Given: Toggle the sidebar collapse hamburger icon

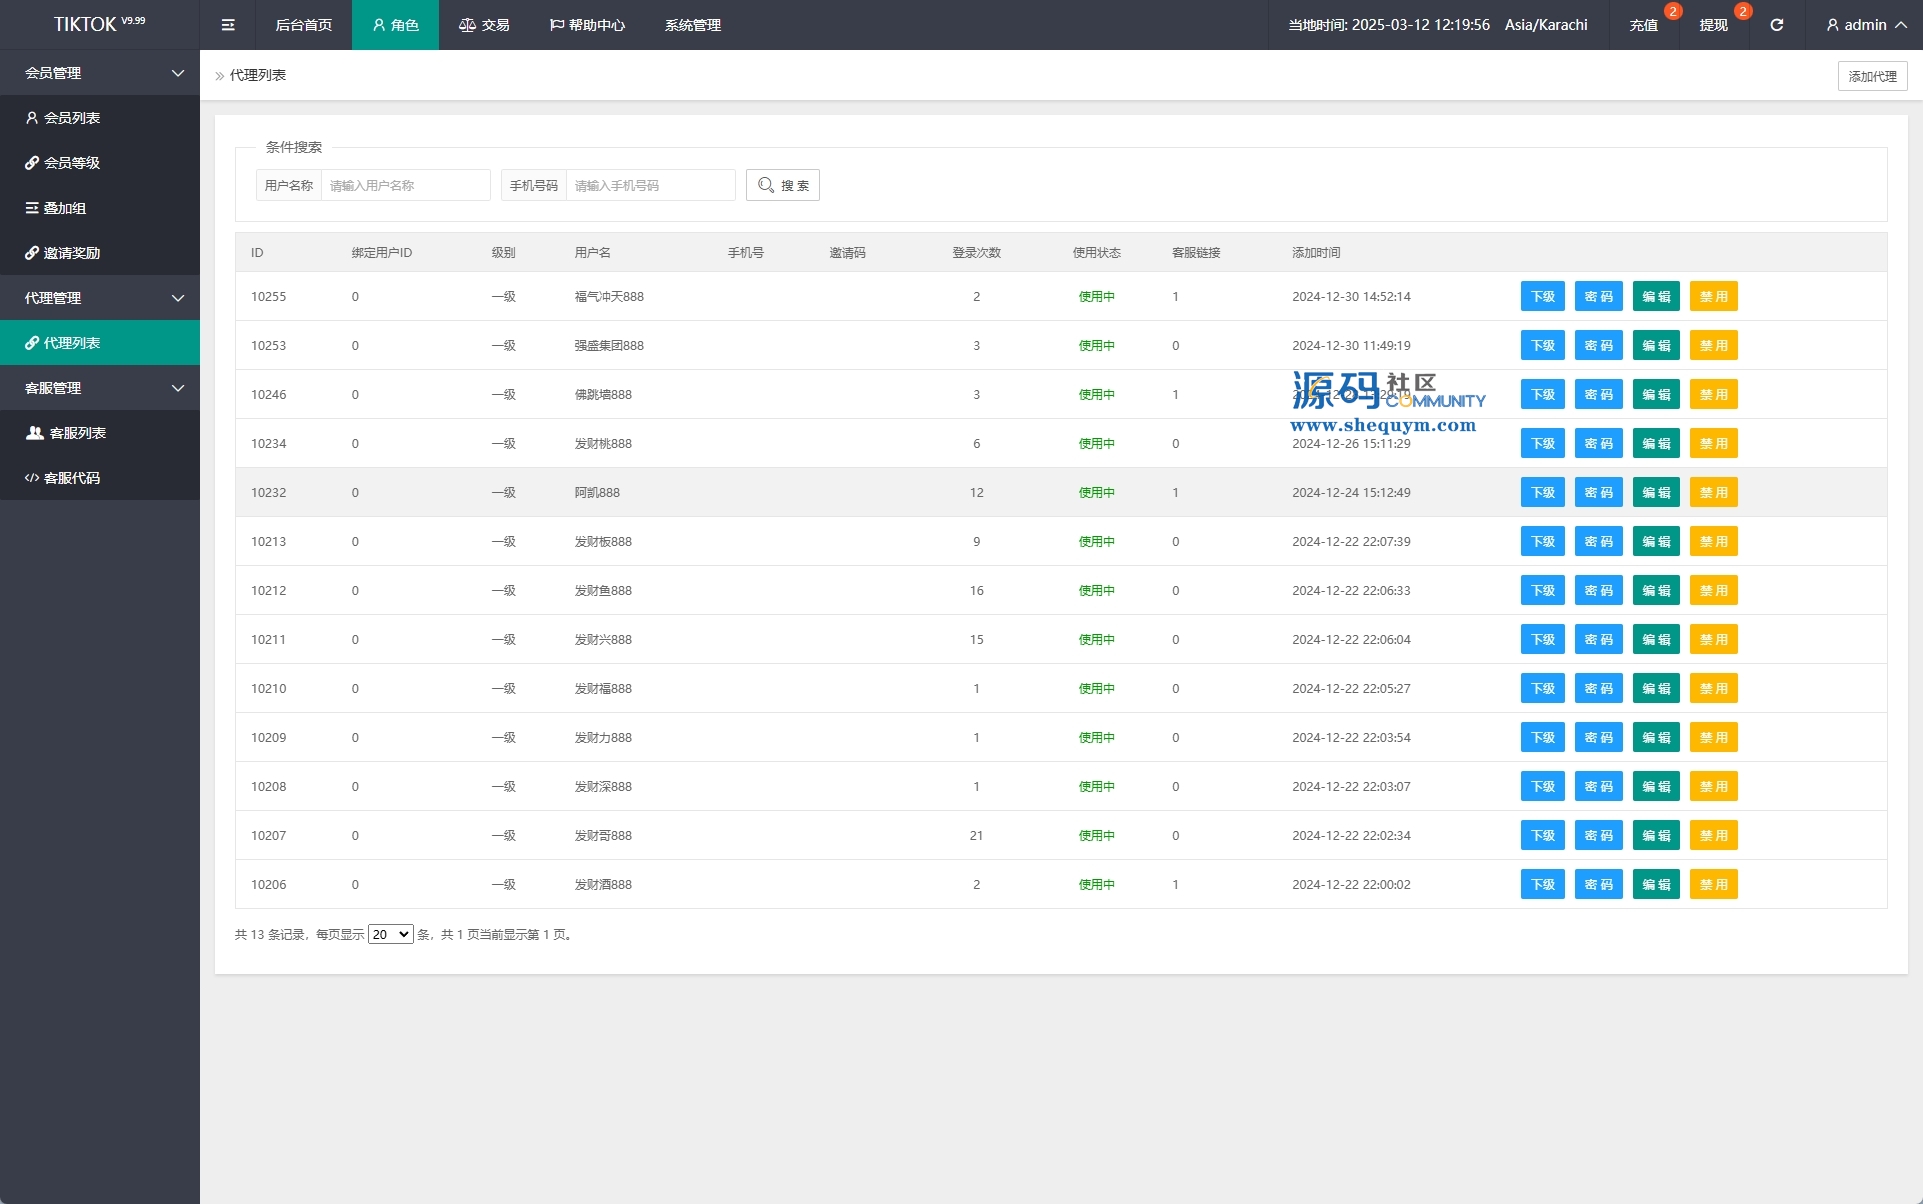Looking at the screenshot, I should [x=228, y=25].
